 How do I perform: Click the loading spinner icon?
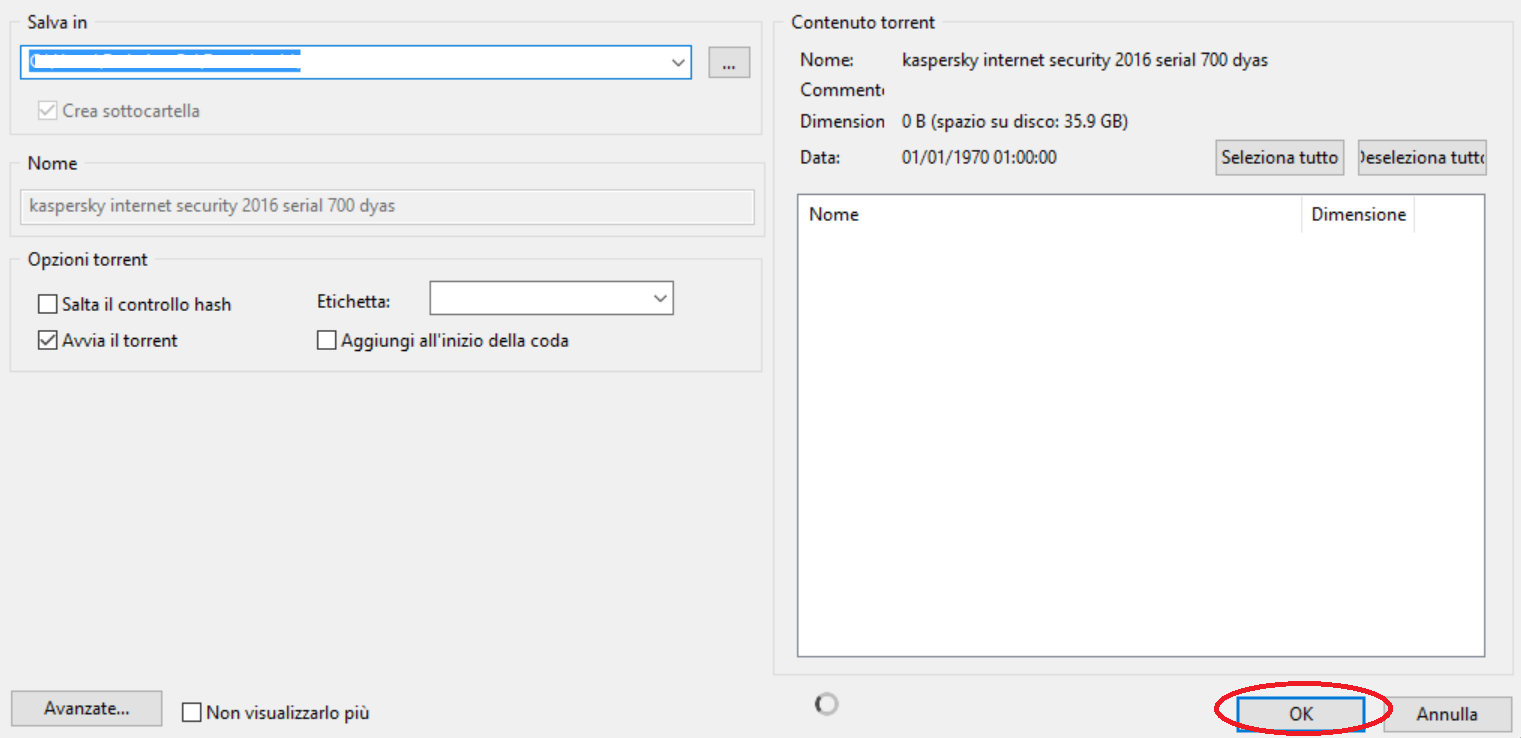point(826,704)
